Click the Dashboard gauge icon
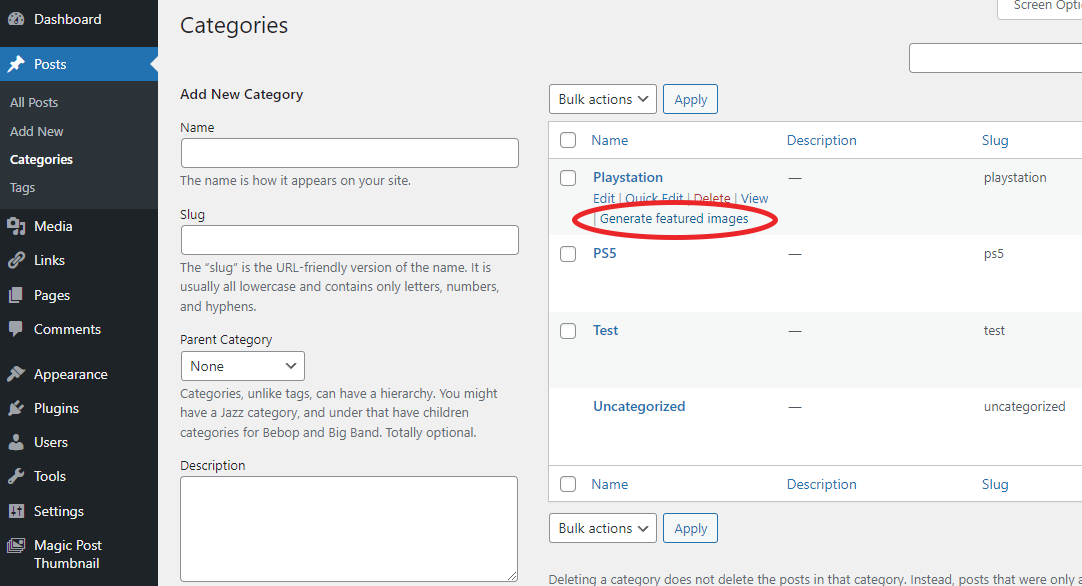 point(16,19)
